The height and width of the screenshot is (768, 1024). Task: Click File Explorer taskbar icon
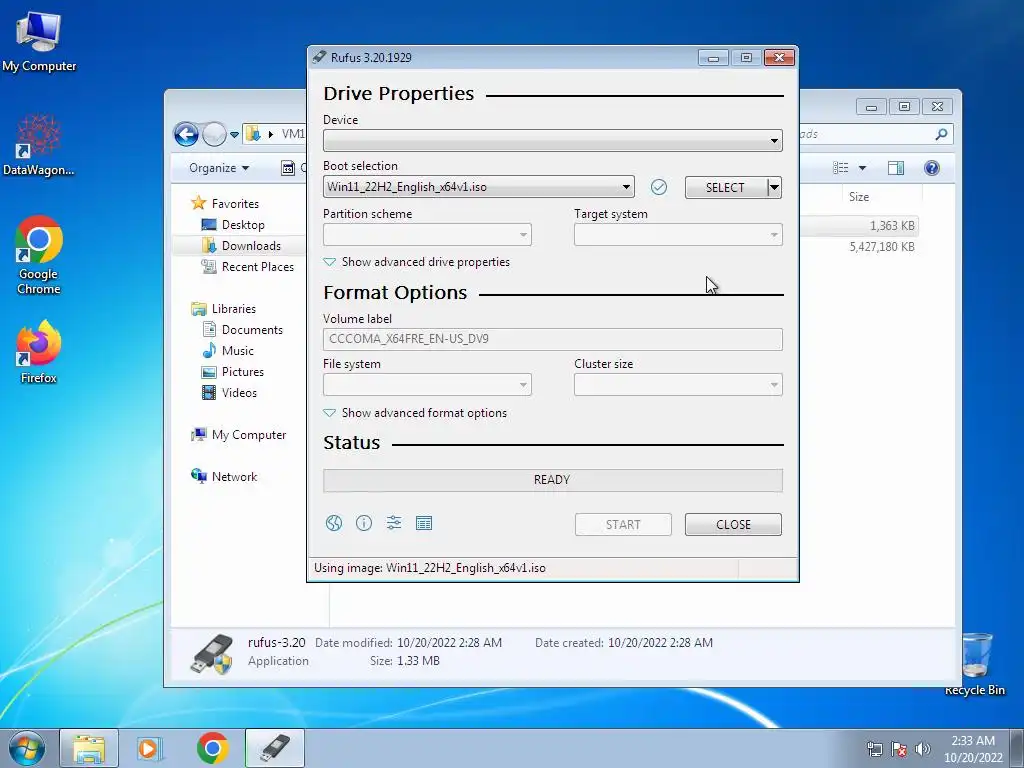click(x=89, y=748)
